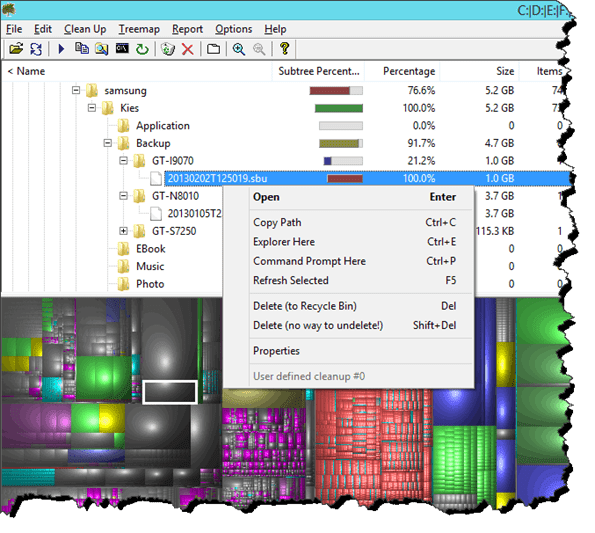Click the GT-I9070 folder icon
This screenshot has height=533, width=595.
click(139, 161)
